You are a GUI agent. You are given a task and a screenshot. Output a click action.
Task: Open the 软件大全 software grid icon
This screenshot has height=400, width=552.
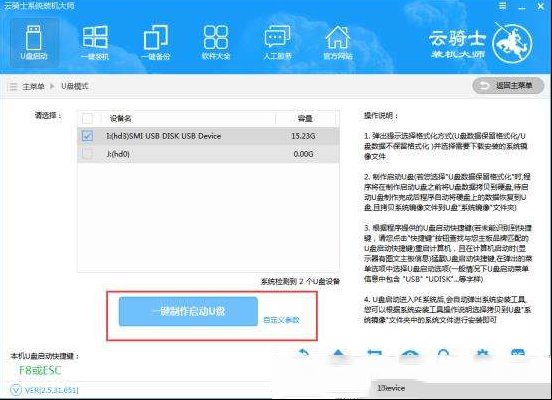click(216, 42)
